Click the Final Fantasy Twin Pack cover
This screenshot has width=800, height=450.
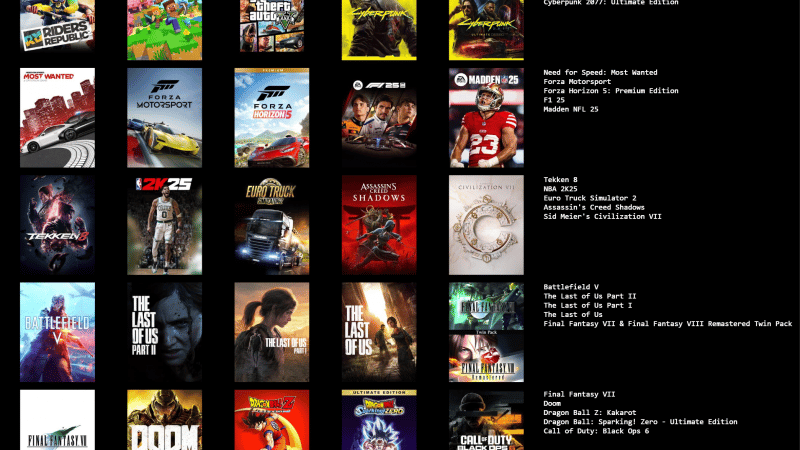click(486, 332)
